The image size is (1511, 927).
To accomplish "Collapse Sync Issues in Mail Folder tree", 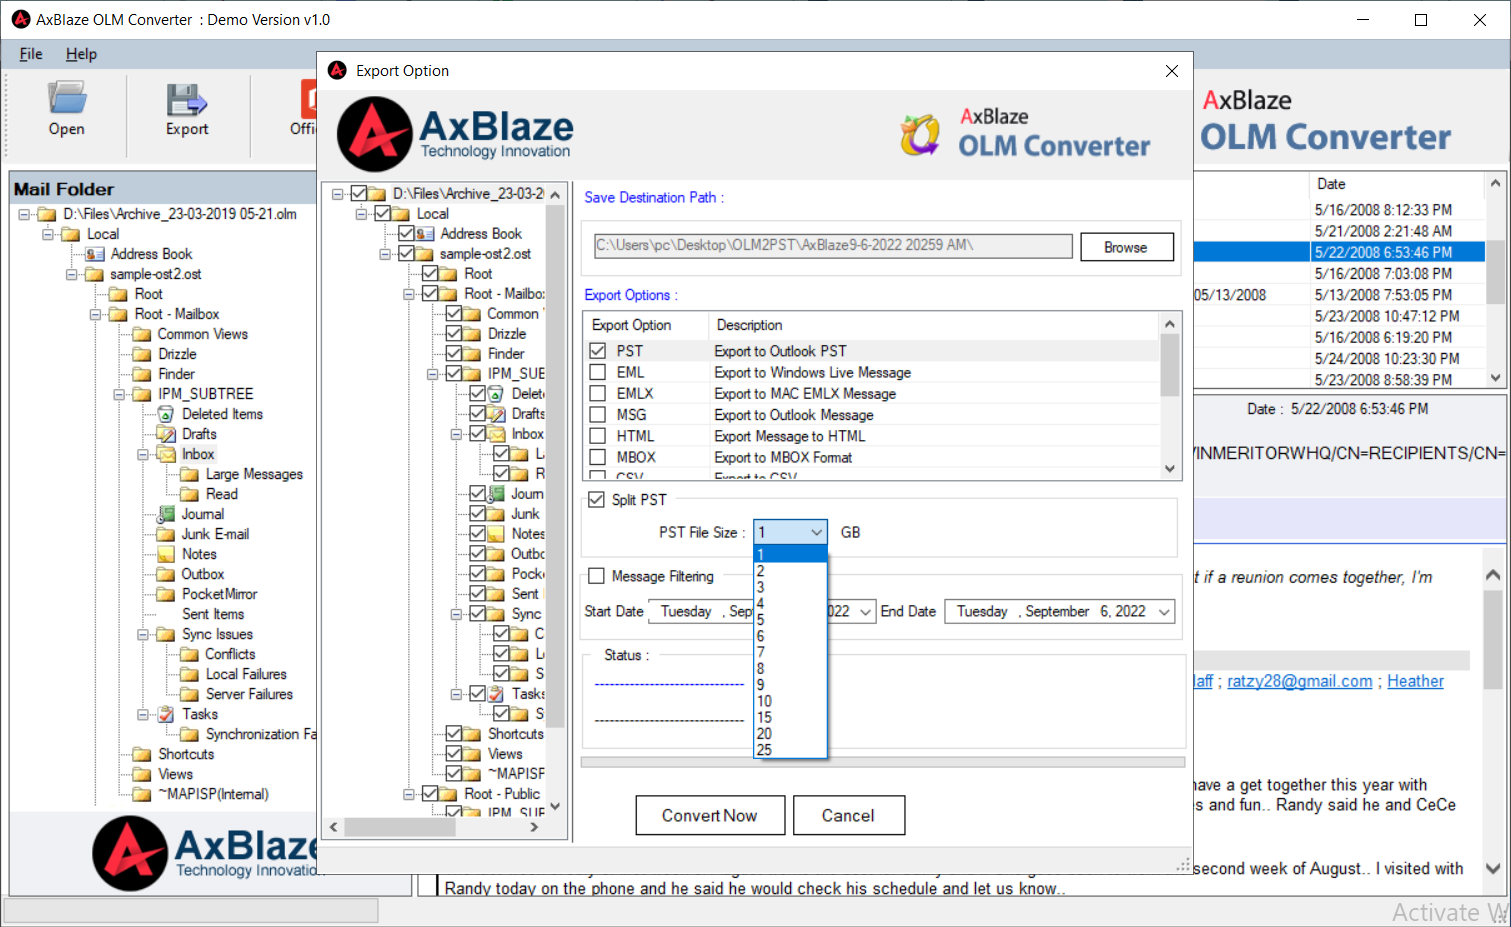I will coord(143,634).
